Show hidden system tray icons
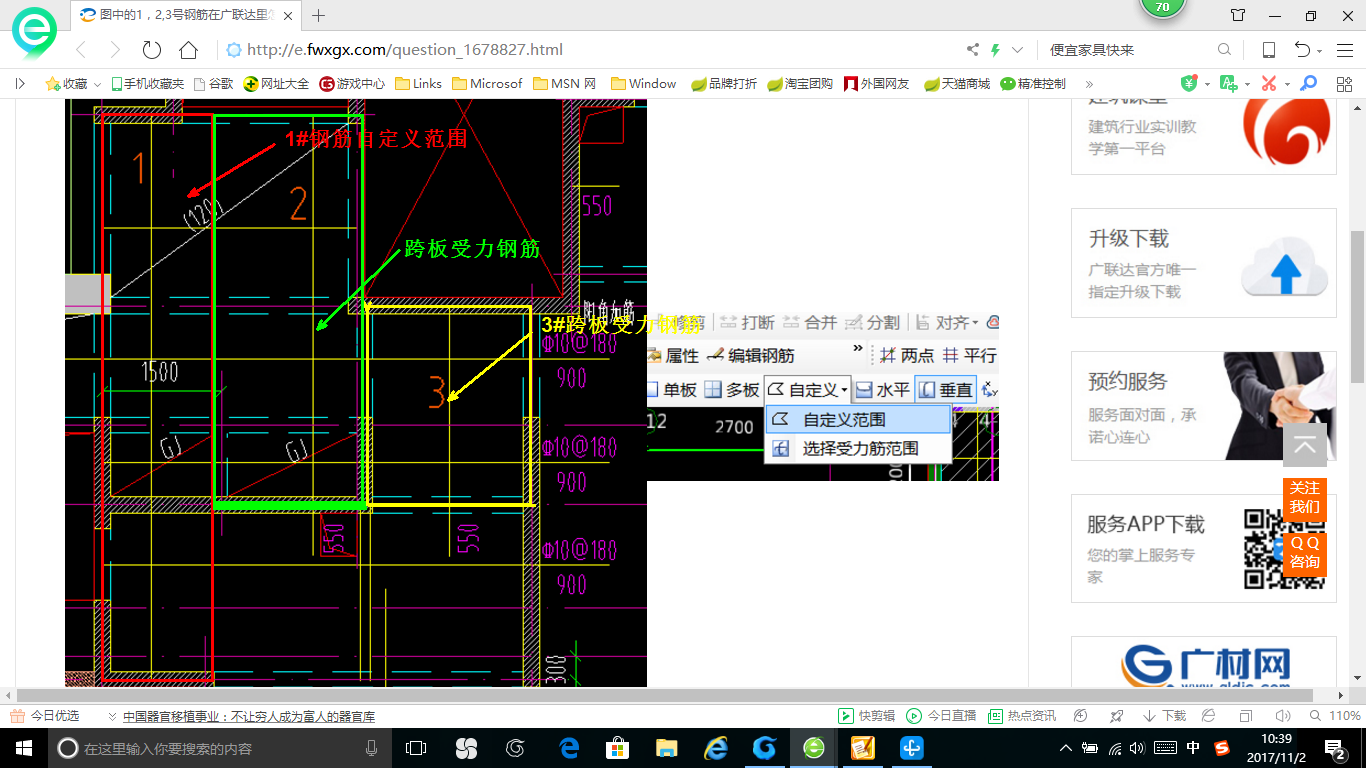This screenshot has height=768, width=1366. point(1064,748)
